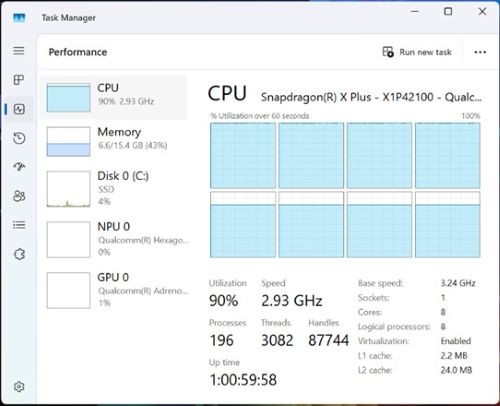Screen dimensions: 500x406
Task: Select the Memory performance item
Action: 113,141
